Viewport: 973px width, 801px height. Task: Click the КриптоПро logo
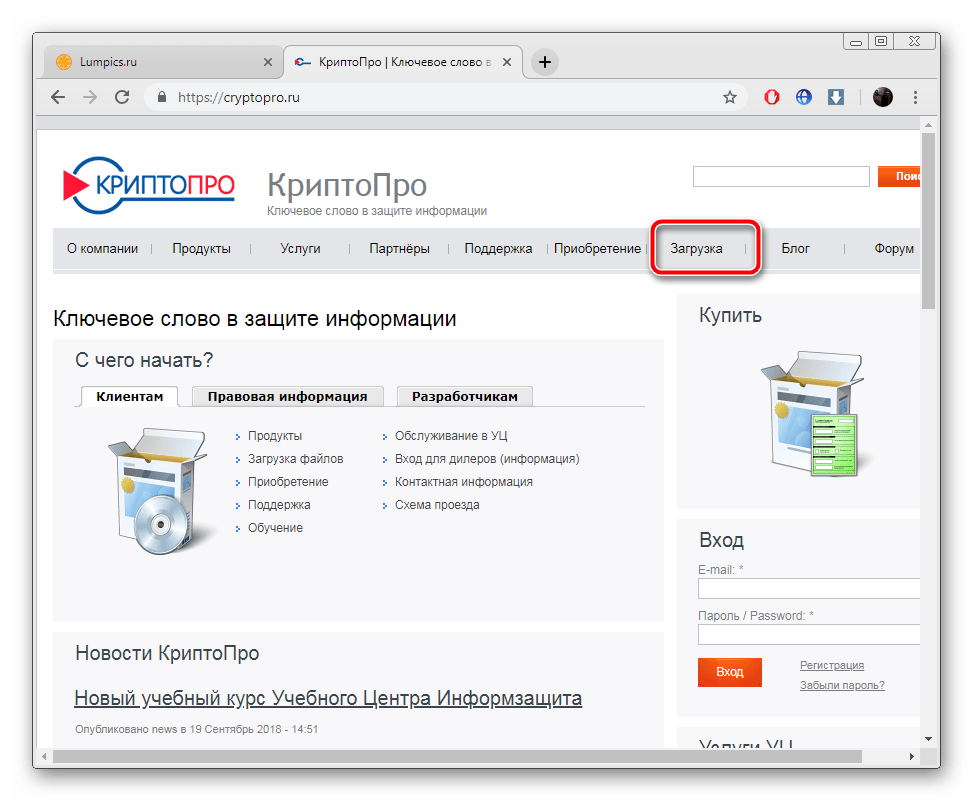click(x=149, y=186)
